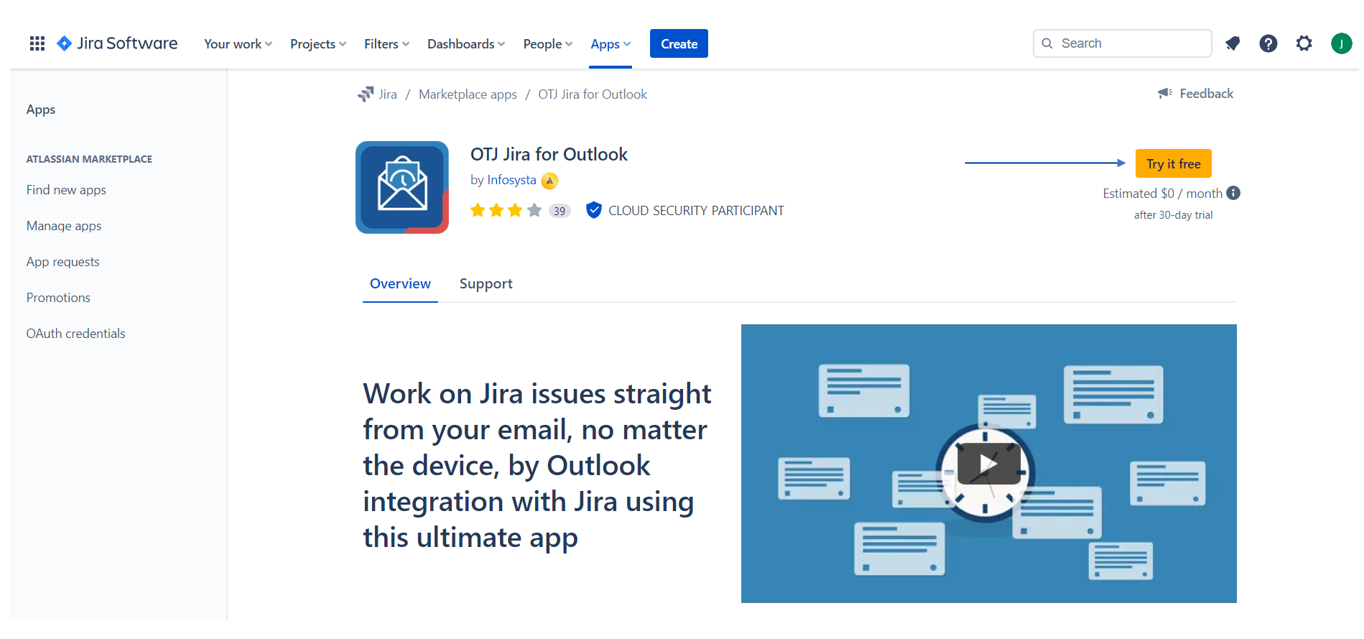
Task: Click the Cloud Security shield icon
Action: coord(593,210)
